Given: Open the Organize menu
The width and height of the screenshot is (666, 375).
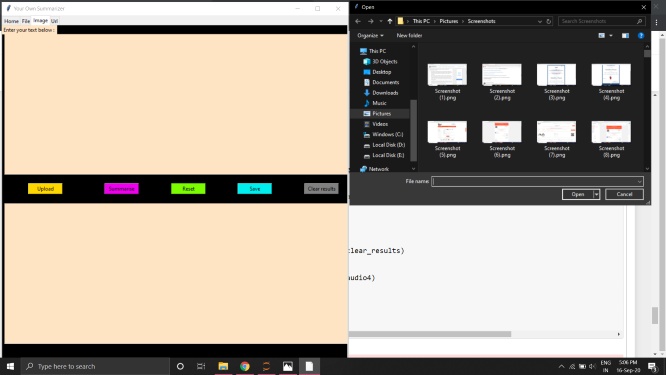Looking at the screenshot, I should click(370, 36).
